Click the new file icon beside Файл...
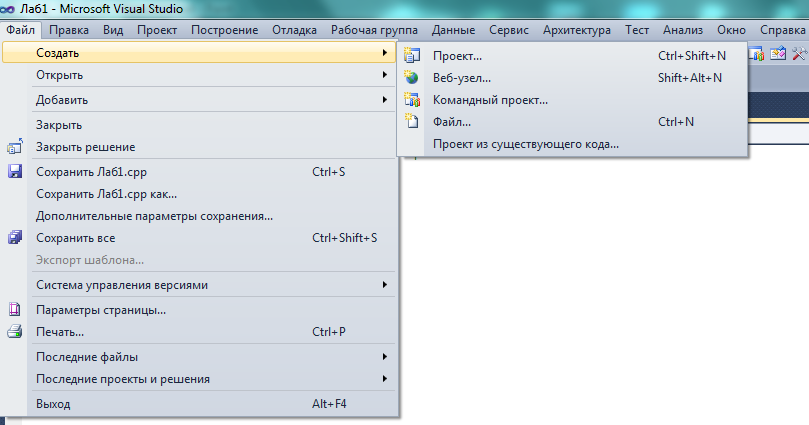This screenshot has width=809, height=425. click(411, 121)
